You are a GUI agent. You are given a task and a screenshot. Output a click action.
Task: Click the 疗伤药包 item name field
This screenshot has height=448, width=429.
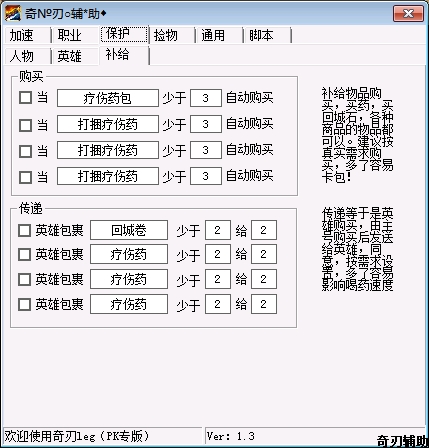point(108,98)
